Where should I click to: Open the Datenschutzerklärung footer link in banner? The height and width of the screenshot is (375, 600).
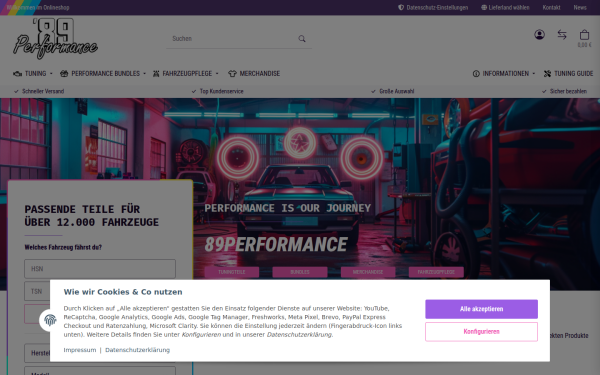[137, 350]
